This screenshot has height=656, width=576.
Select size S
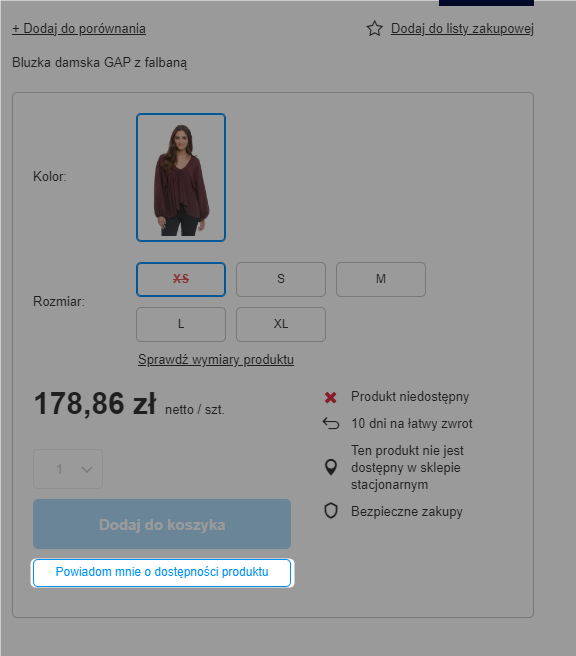(x=281, y=279)
